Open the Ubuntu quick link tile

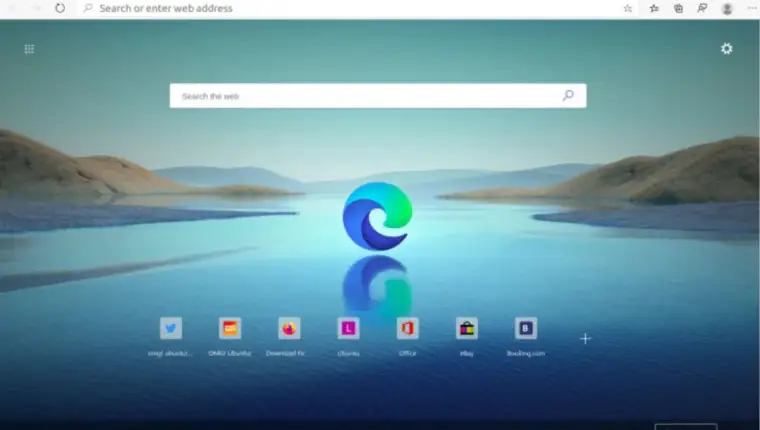(x=348, y=328)
